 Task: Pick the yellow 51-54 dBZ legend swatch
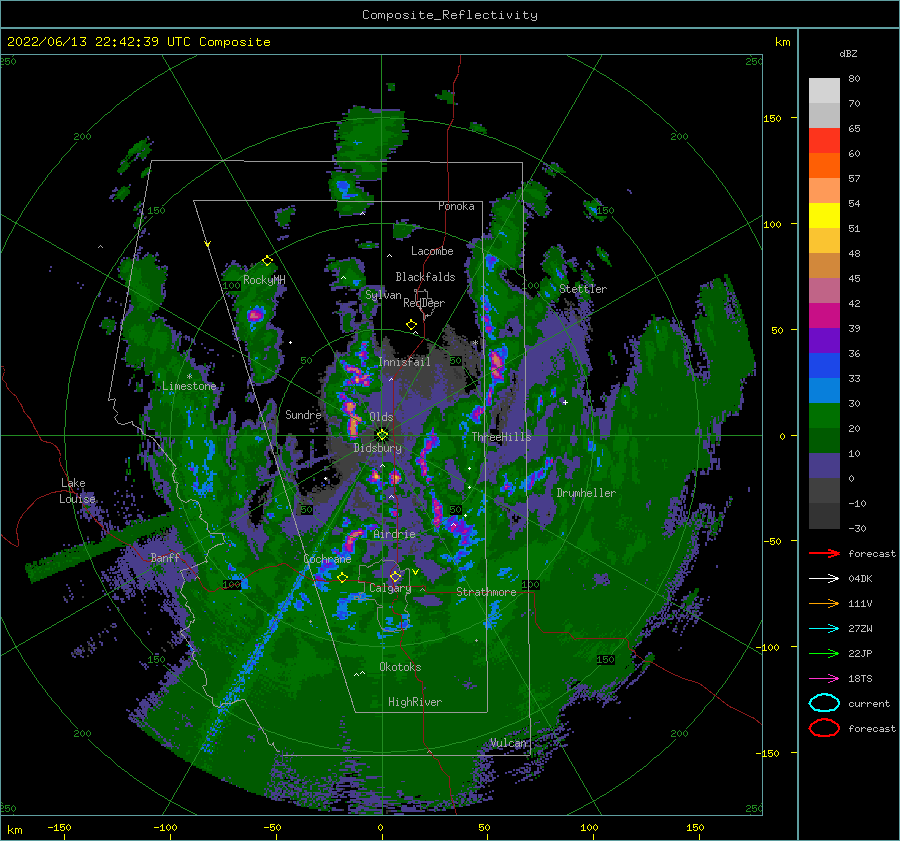click(824, 216)
